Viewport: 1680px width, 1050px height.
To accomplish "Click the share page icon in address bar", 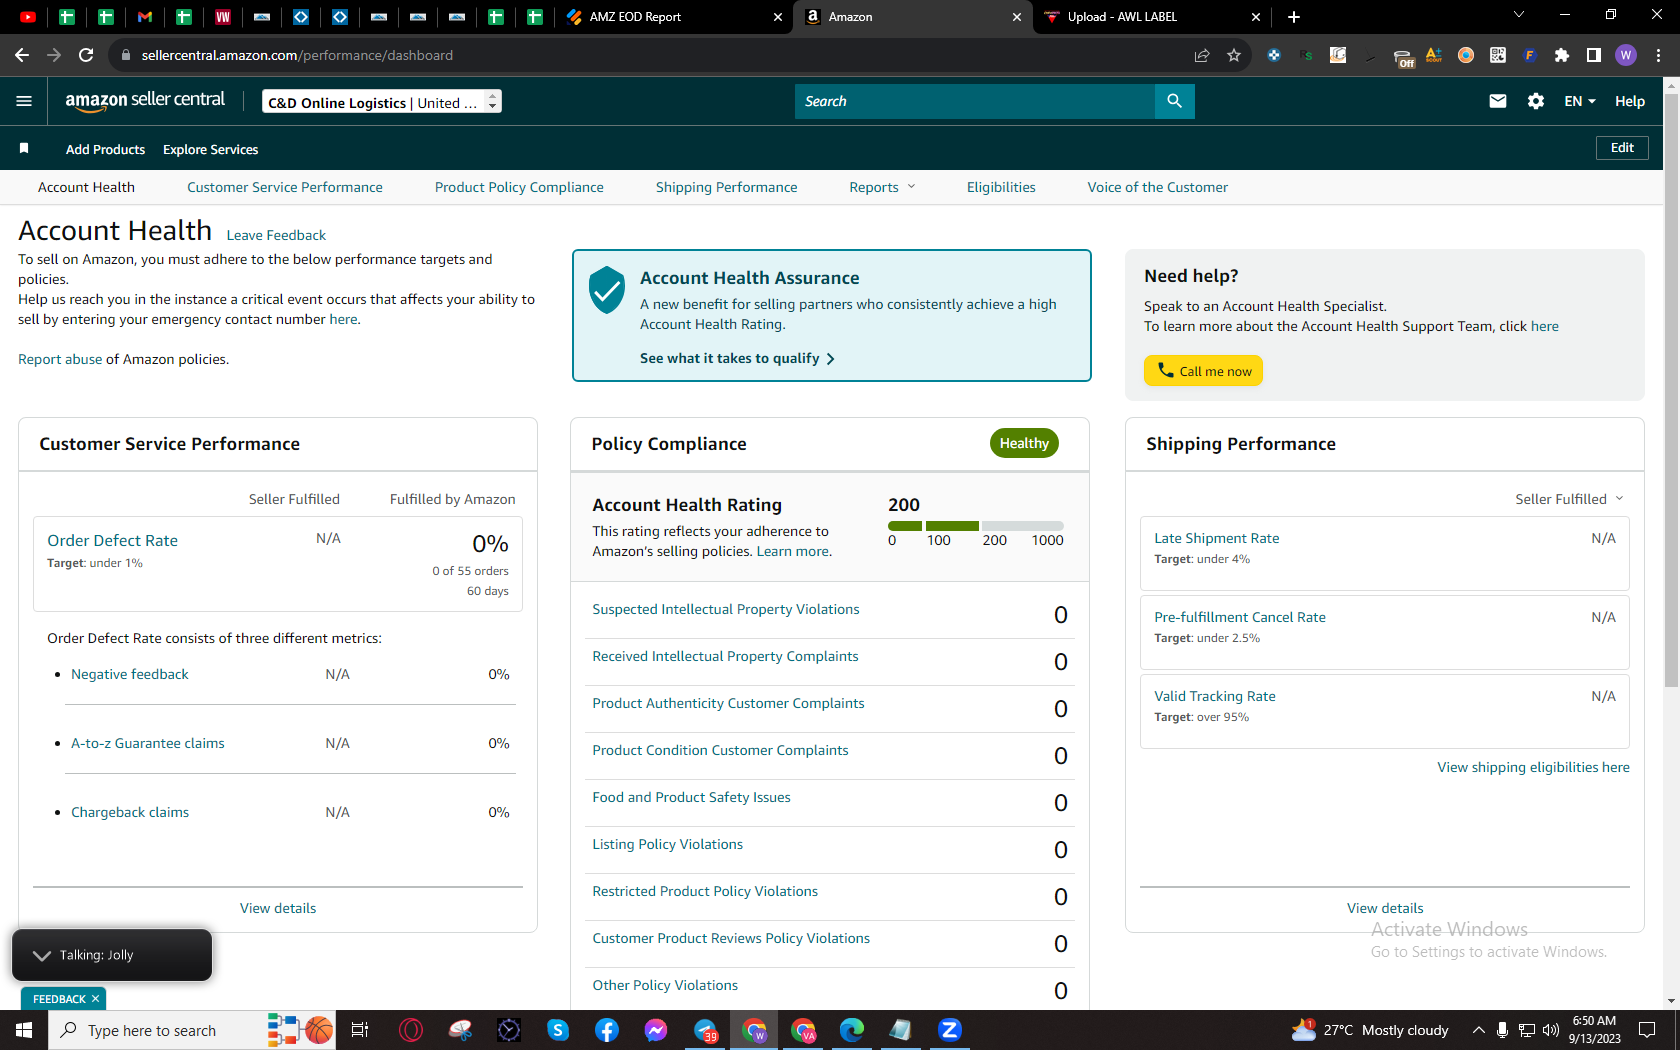I will point(1202,55).
